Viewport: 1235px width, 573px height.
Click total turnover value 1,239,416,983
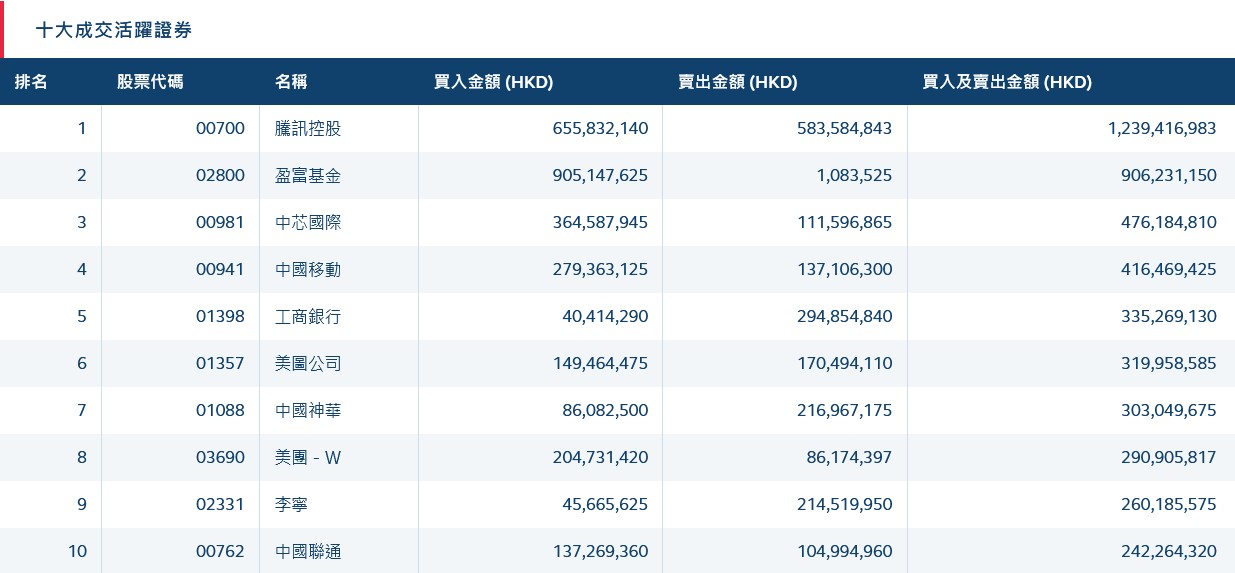coord(1162,128)
